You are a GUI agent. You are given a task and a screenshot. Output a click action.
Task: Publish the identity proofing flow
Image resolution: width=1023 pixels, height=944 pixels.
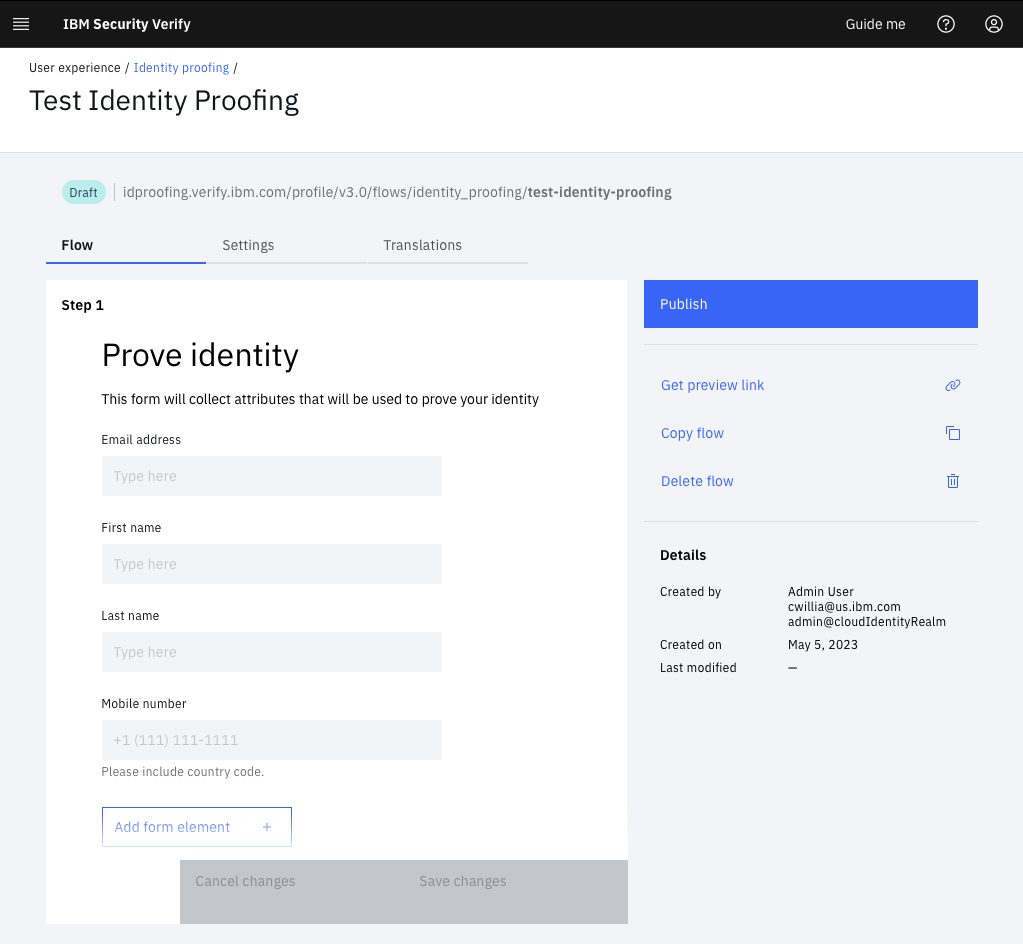click(810, 303)
